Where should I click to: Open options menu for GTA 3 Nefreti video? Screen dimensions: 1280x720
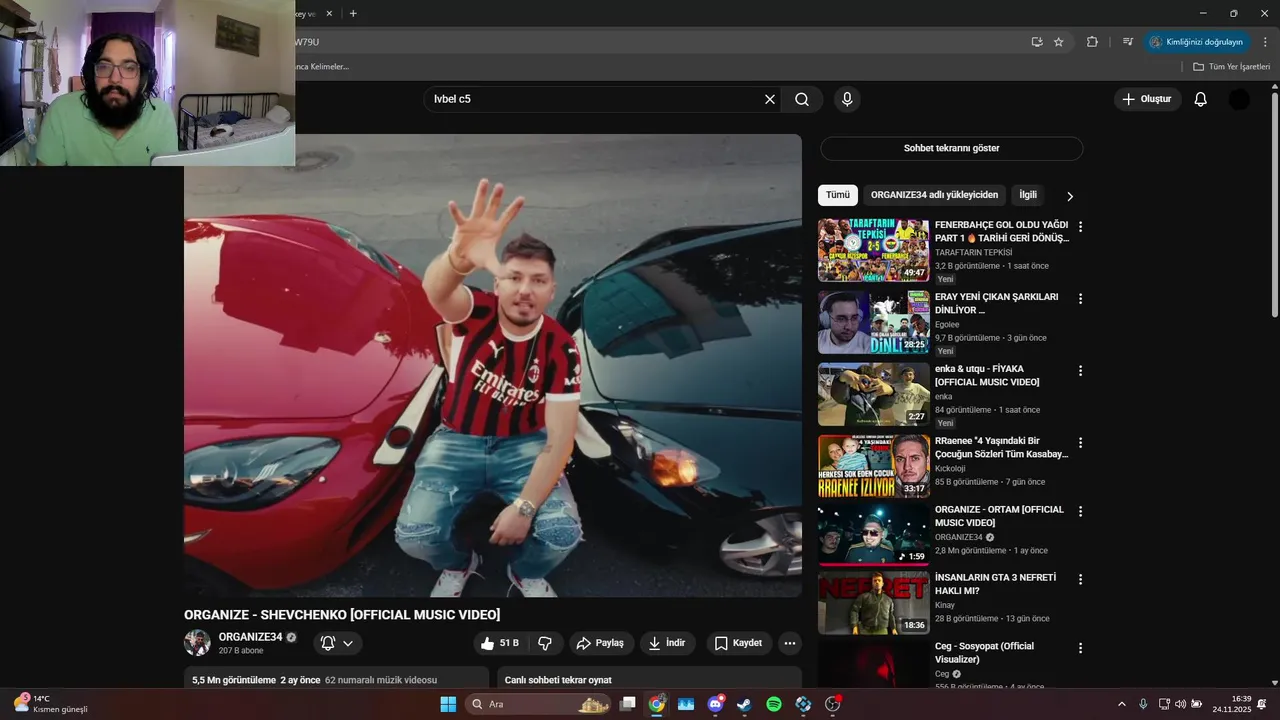point(1080,579)
